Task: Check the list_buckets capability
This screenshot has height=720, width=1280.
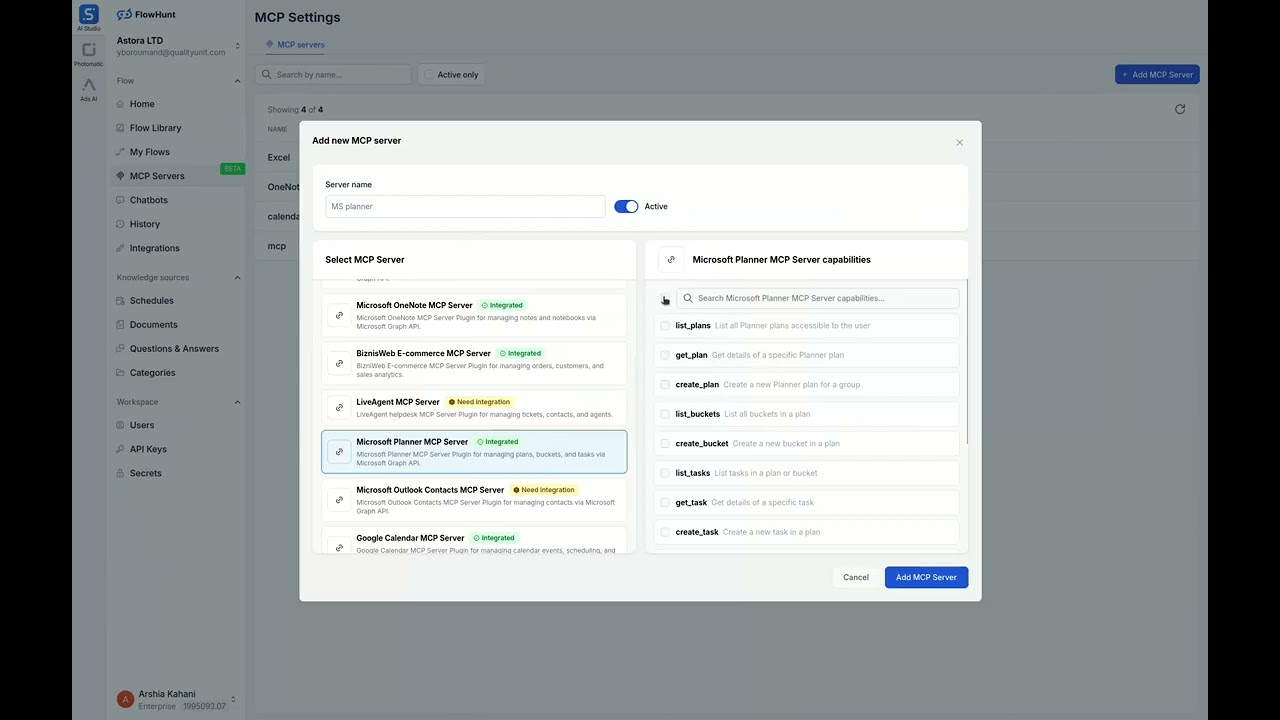Action: [x=665, y=414]
